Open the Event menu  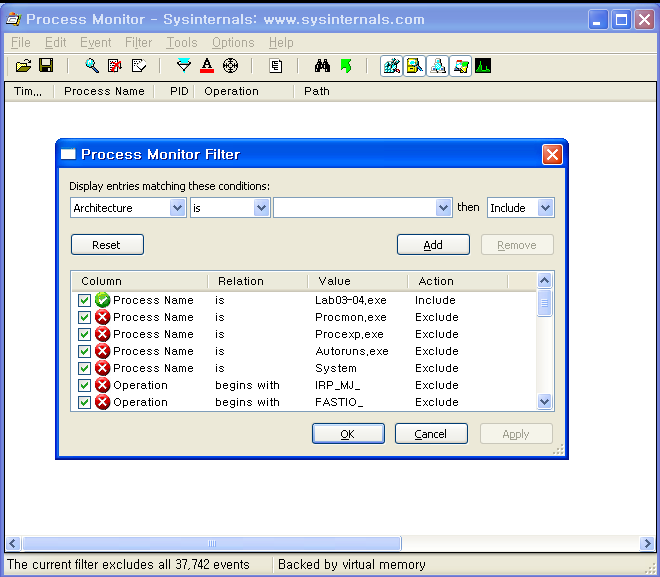tap(96, 43)
